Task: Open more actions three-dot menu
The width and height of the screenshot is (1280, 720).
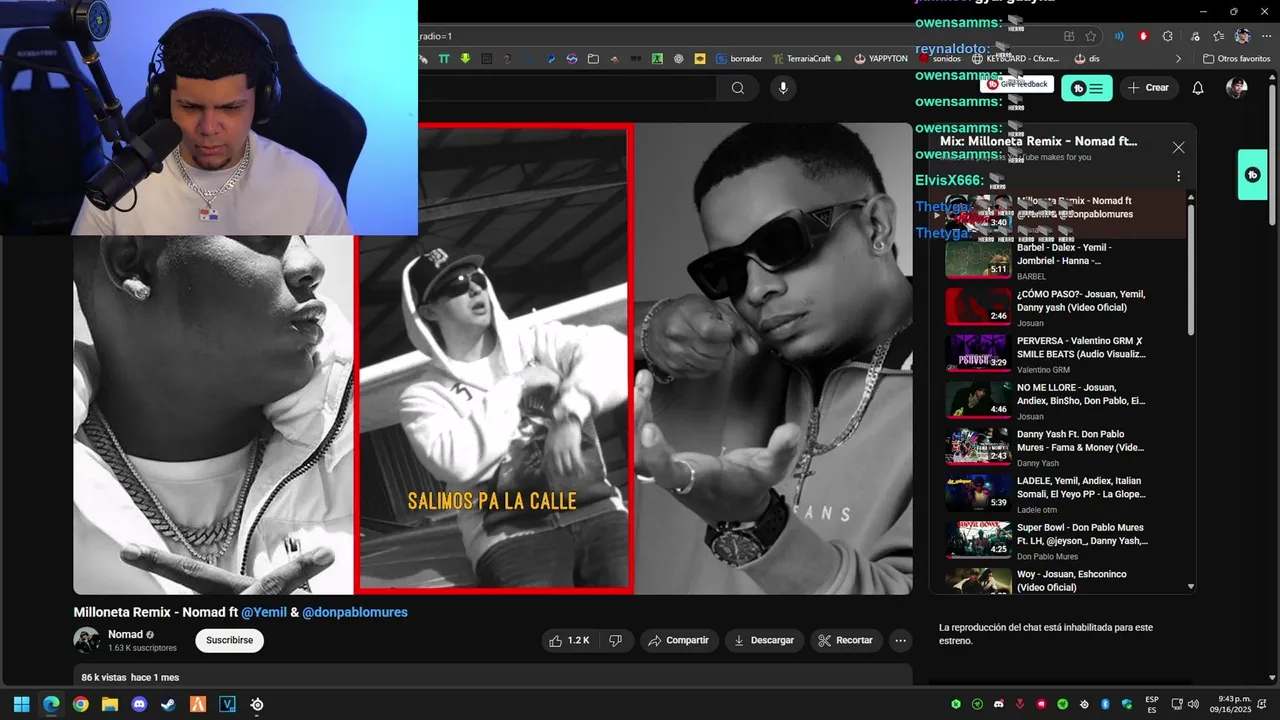Action: point(900,640)
